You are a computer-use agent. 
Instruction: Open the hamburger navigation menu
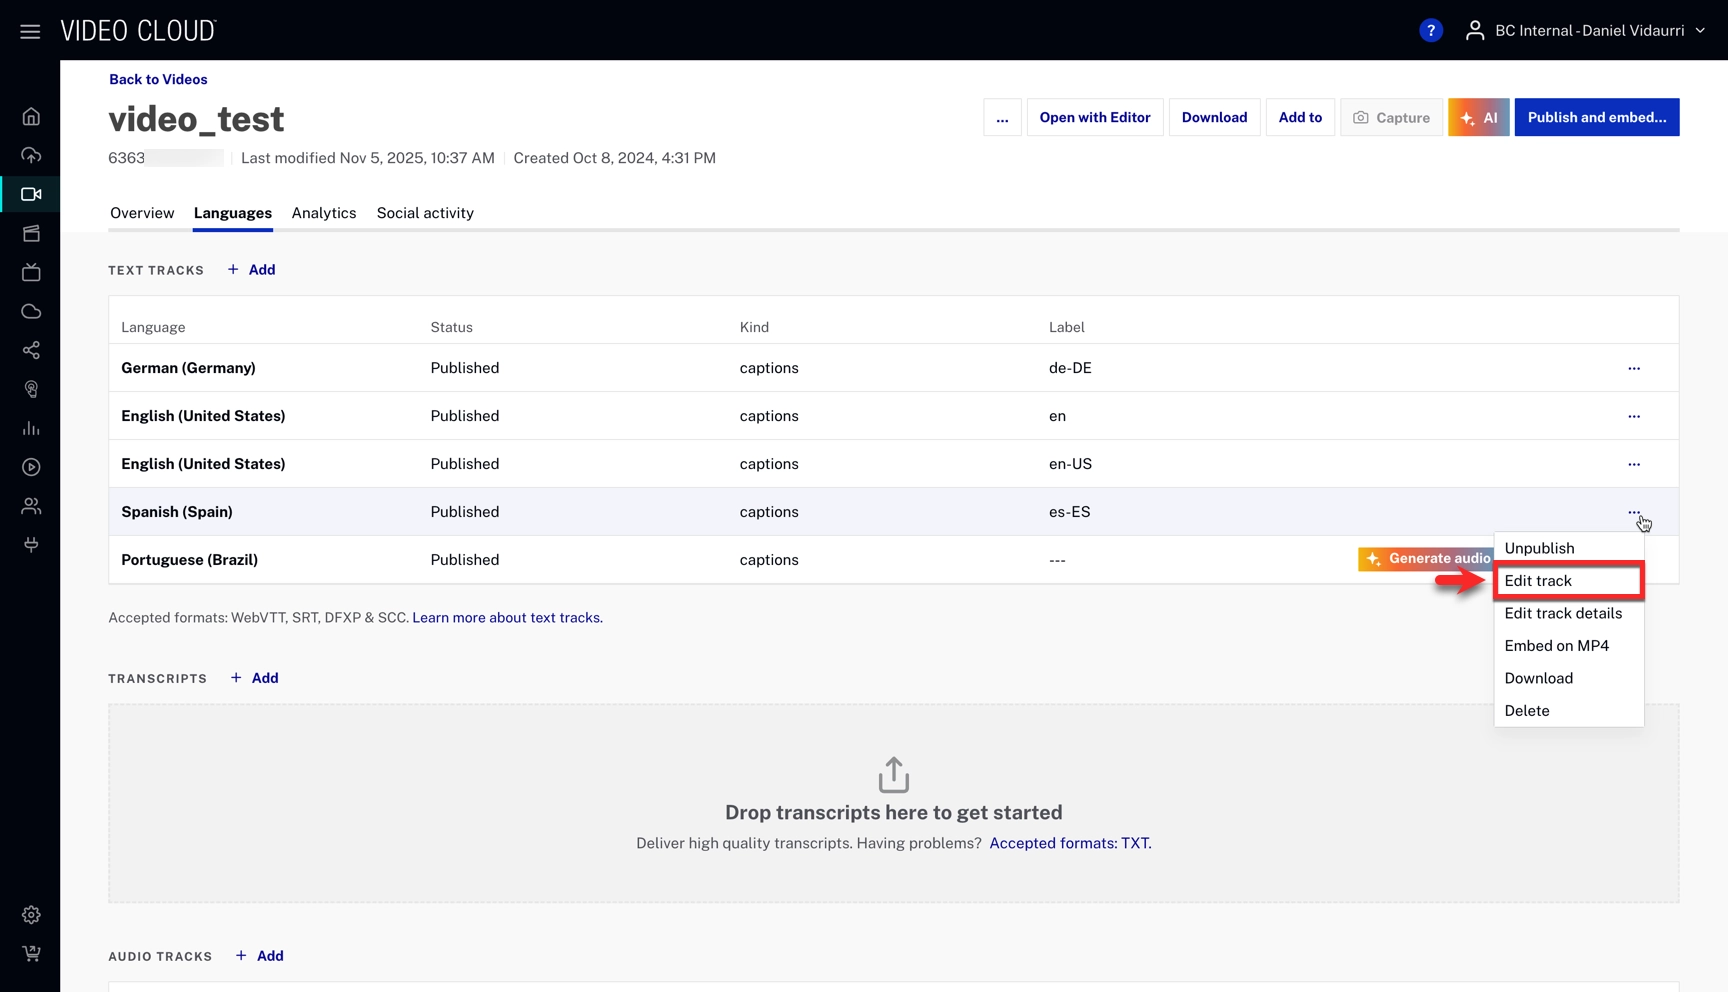pos(30,31)
